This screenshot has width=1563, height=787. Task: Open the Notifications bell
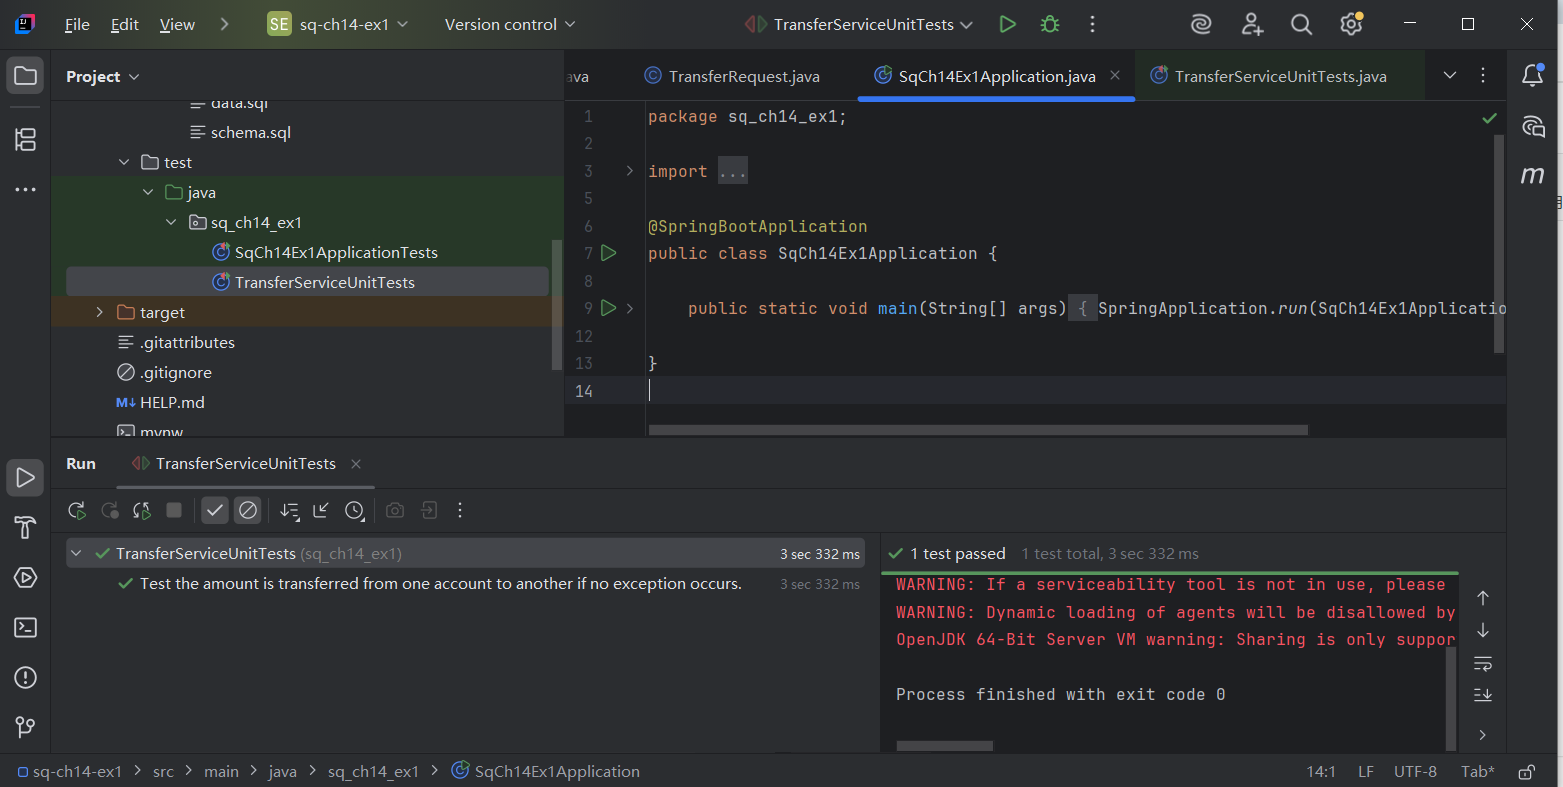tap(1532, 75)
